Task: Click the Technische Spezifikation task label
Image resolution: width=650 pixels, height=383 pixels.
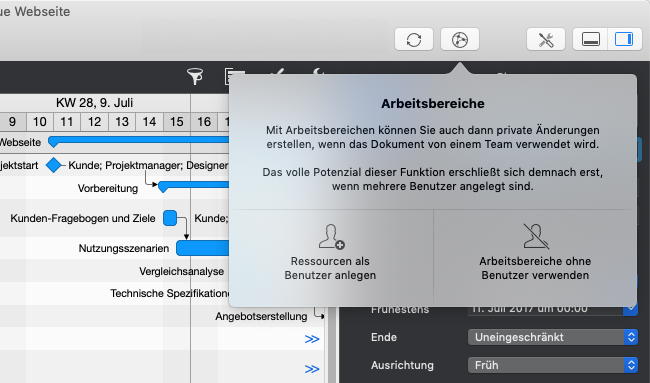Action: click(170, 293)
